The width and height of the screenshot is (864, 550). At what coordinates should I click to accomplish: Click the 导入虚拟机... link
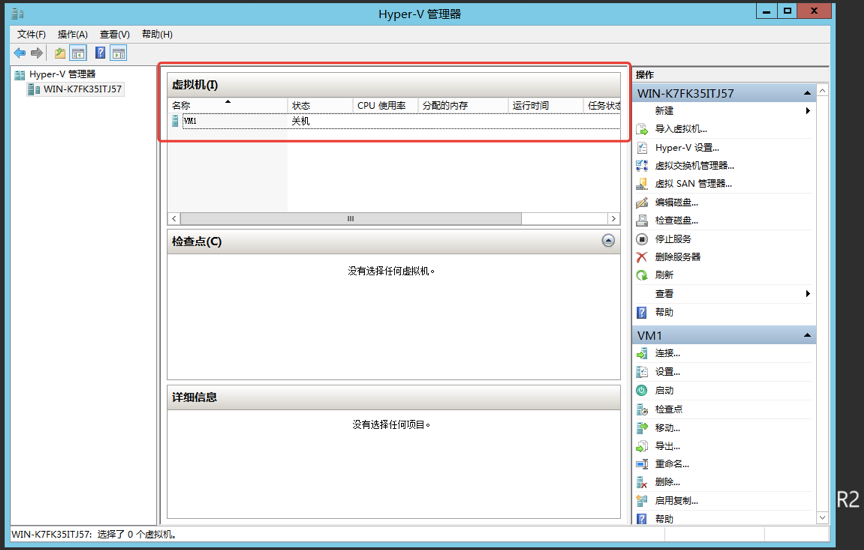click(681, 129)
